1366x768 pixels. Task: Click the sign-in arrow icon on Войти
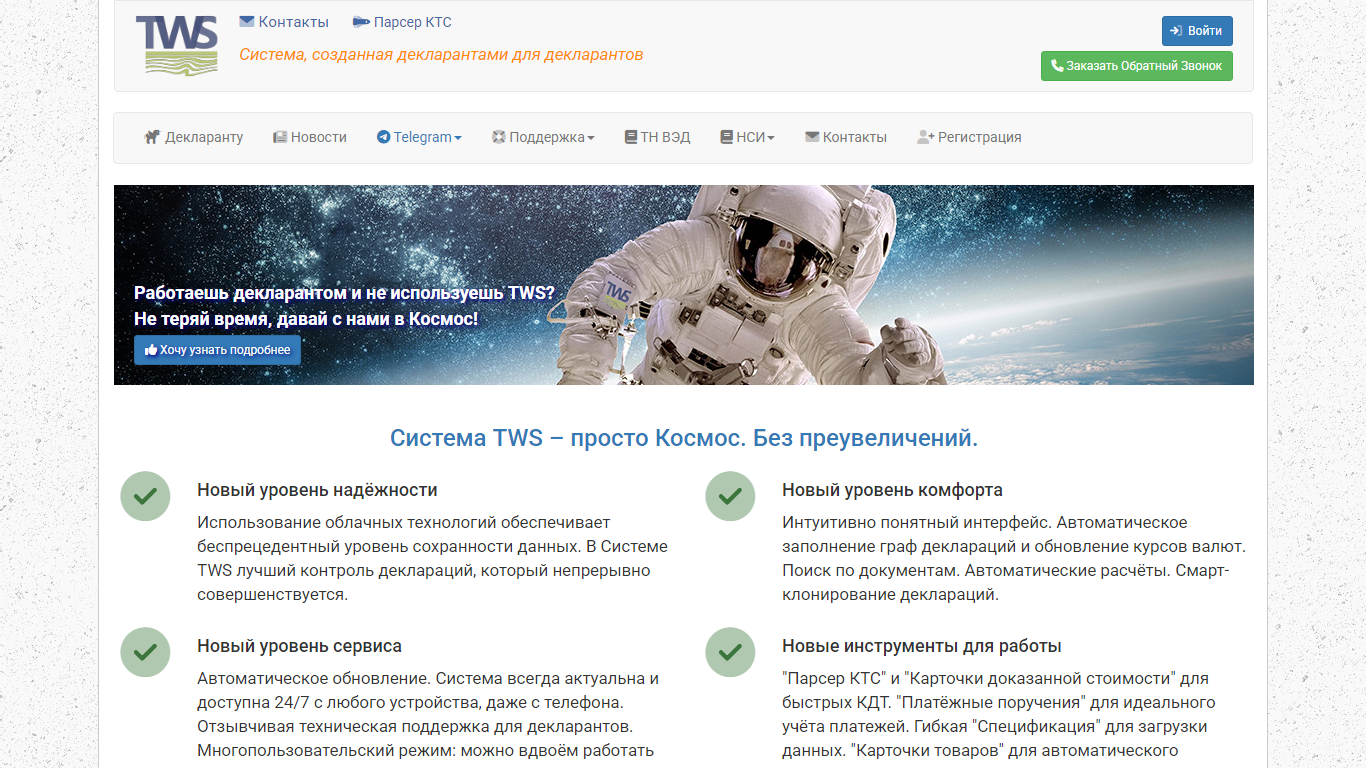tap(1177, 31)
